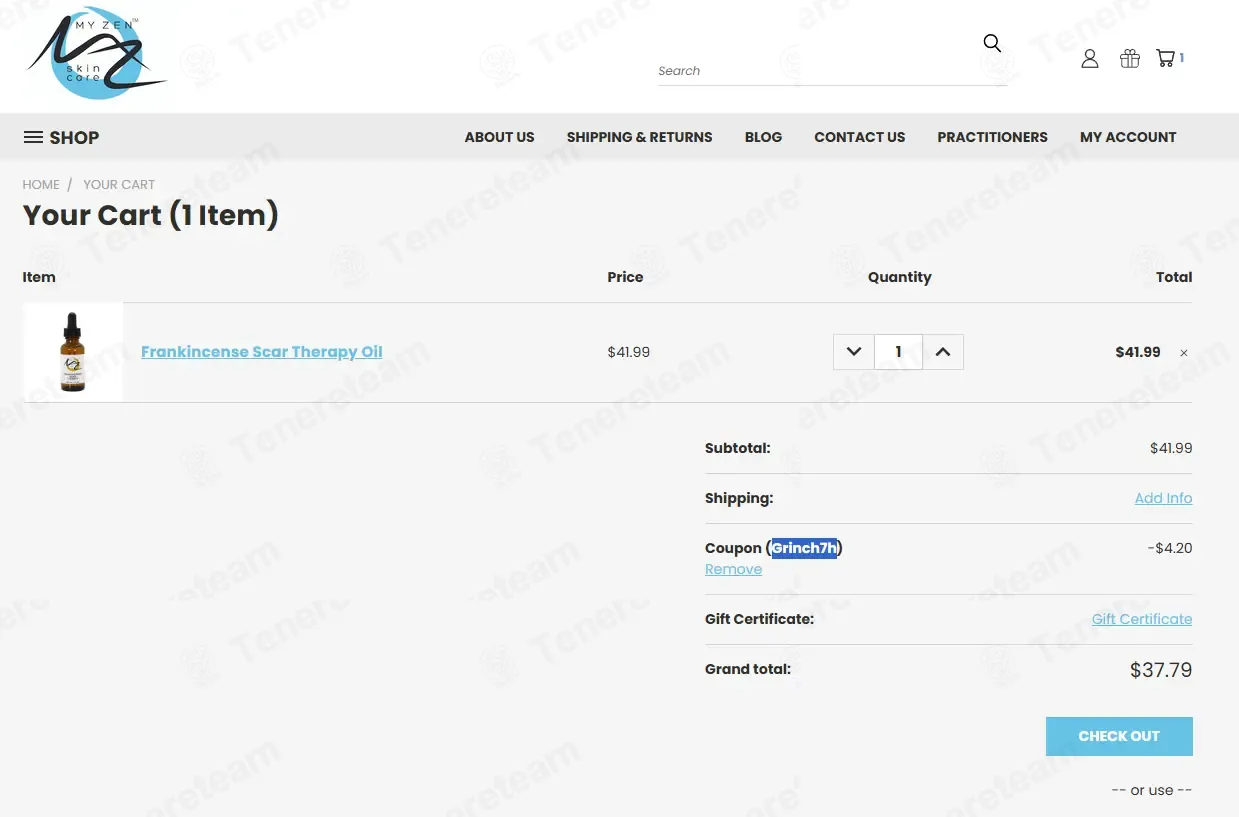Click the item price $41.99 in Price column
The height and width of the screenshot is (817, 1239).
click(x=629, y=352)
